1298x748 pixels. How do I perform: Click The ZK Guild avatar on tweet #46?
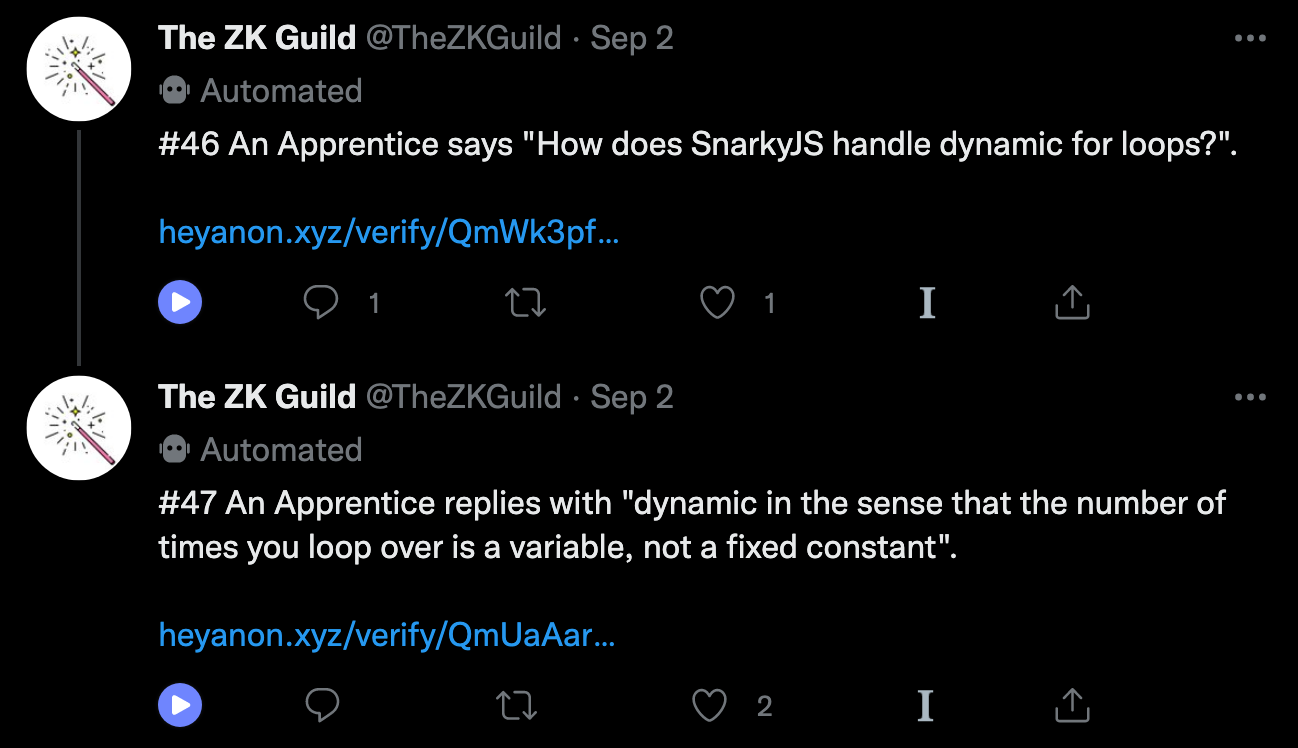[x=79, y=68]
